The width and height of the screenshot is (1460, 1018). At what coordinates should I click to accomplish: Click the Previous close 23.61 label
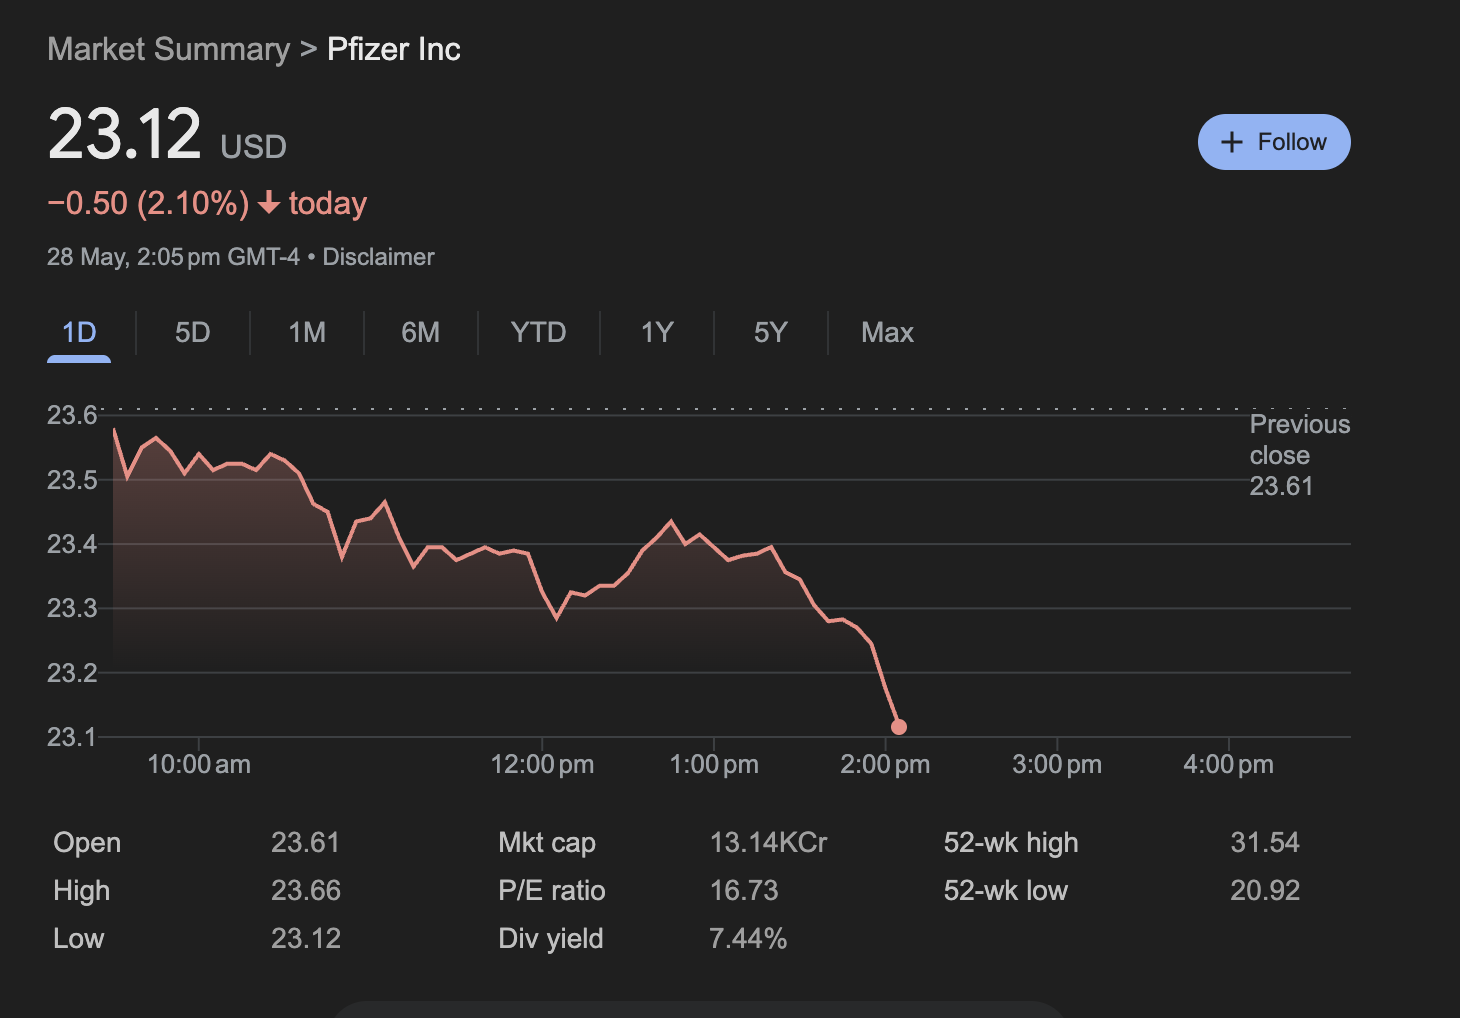[1299, 455]
